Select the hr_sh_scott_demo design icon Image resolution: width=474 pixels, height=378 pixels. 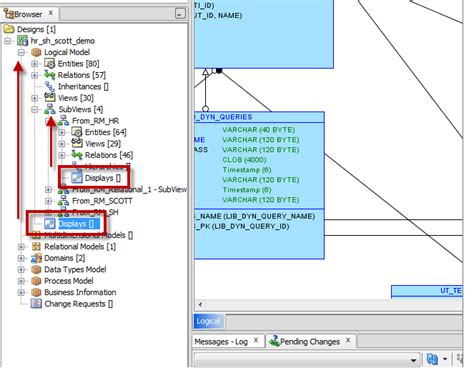pos(23,41)
